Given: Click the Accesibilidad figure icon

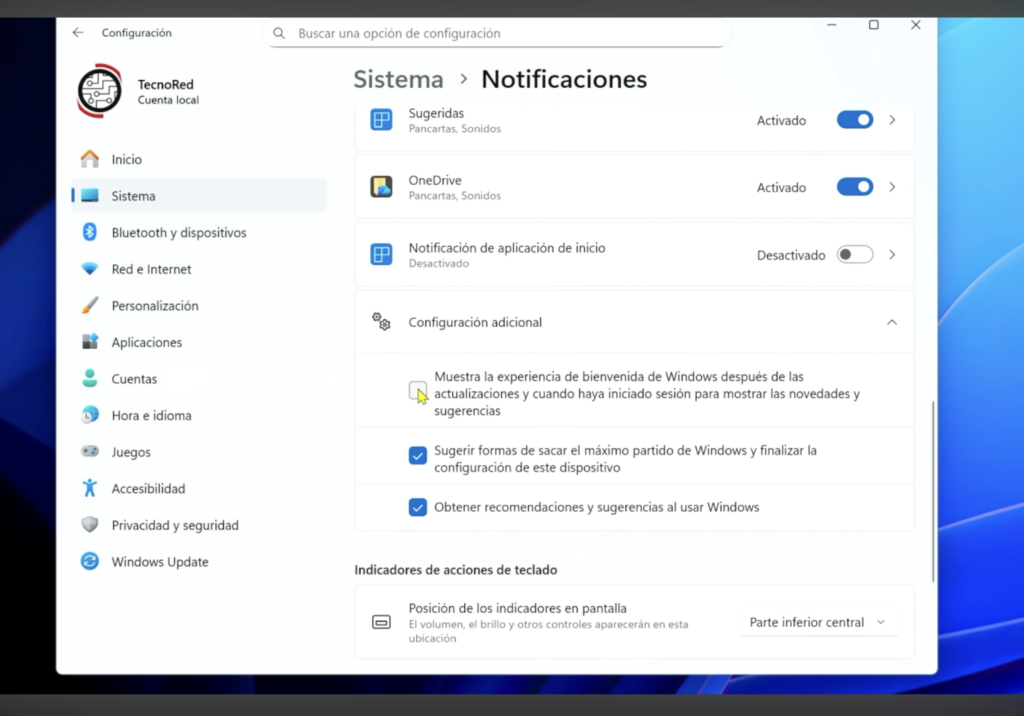Looking at the screenshot, I should click(x=89, y=488).
